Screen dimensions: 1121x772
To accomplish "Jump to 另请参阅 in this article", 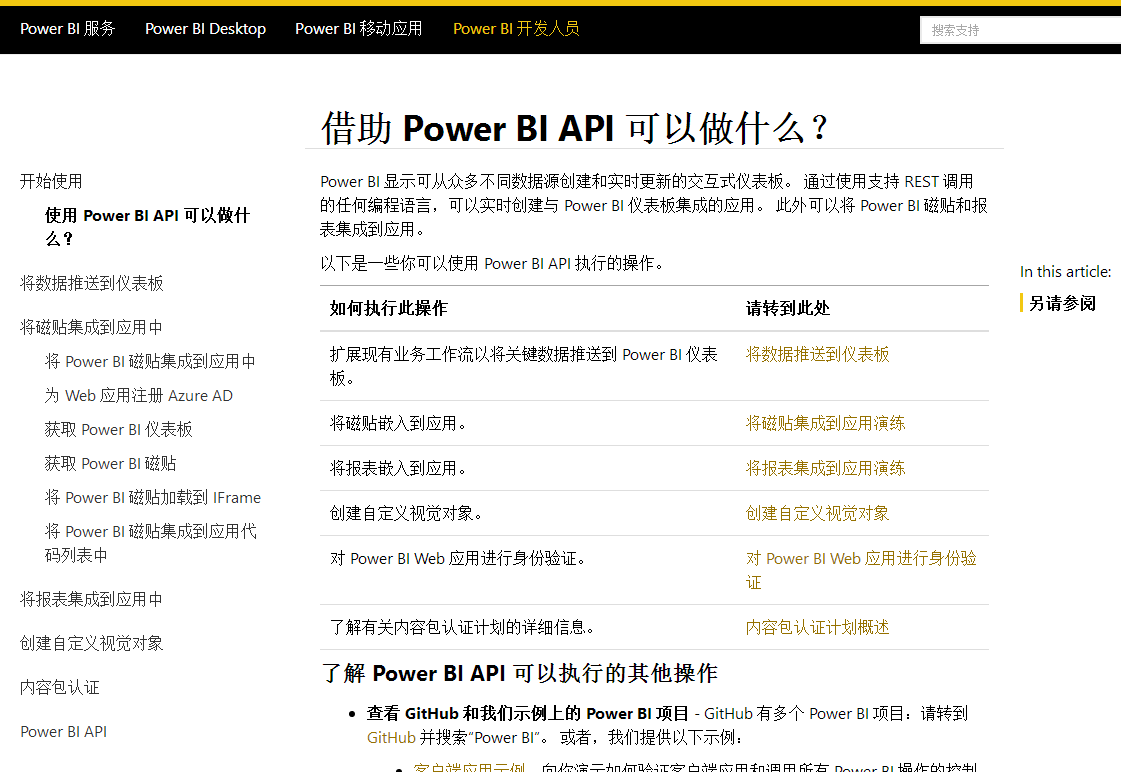I will click(1062, 303).
